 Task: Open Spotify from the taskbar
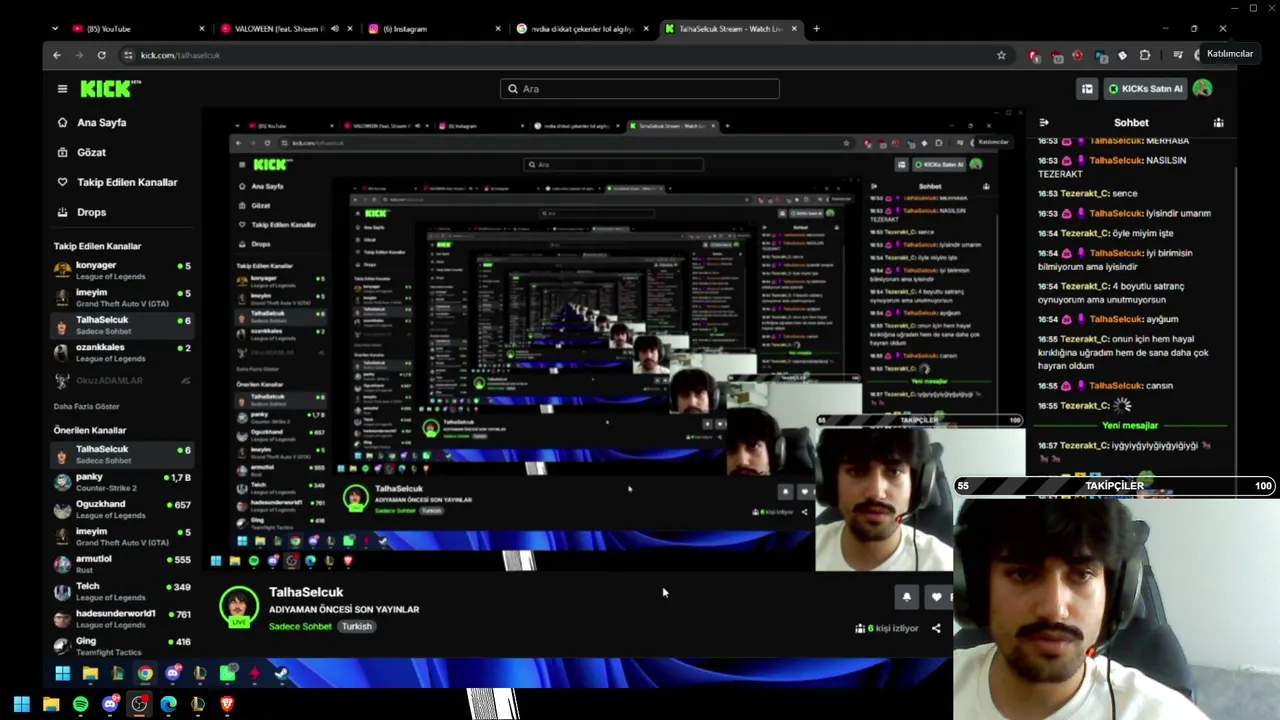pos(80,705)
